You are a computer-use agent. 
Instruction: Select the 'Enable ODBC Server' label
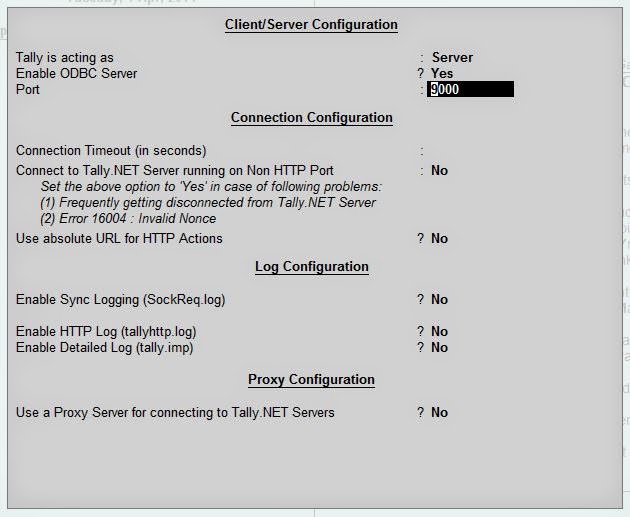tap(76, 74)
